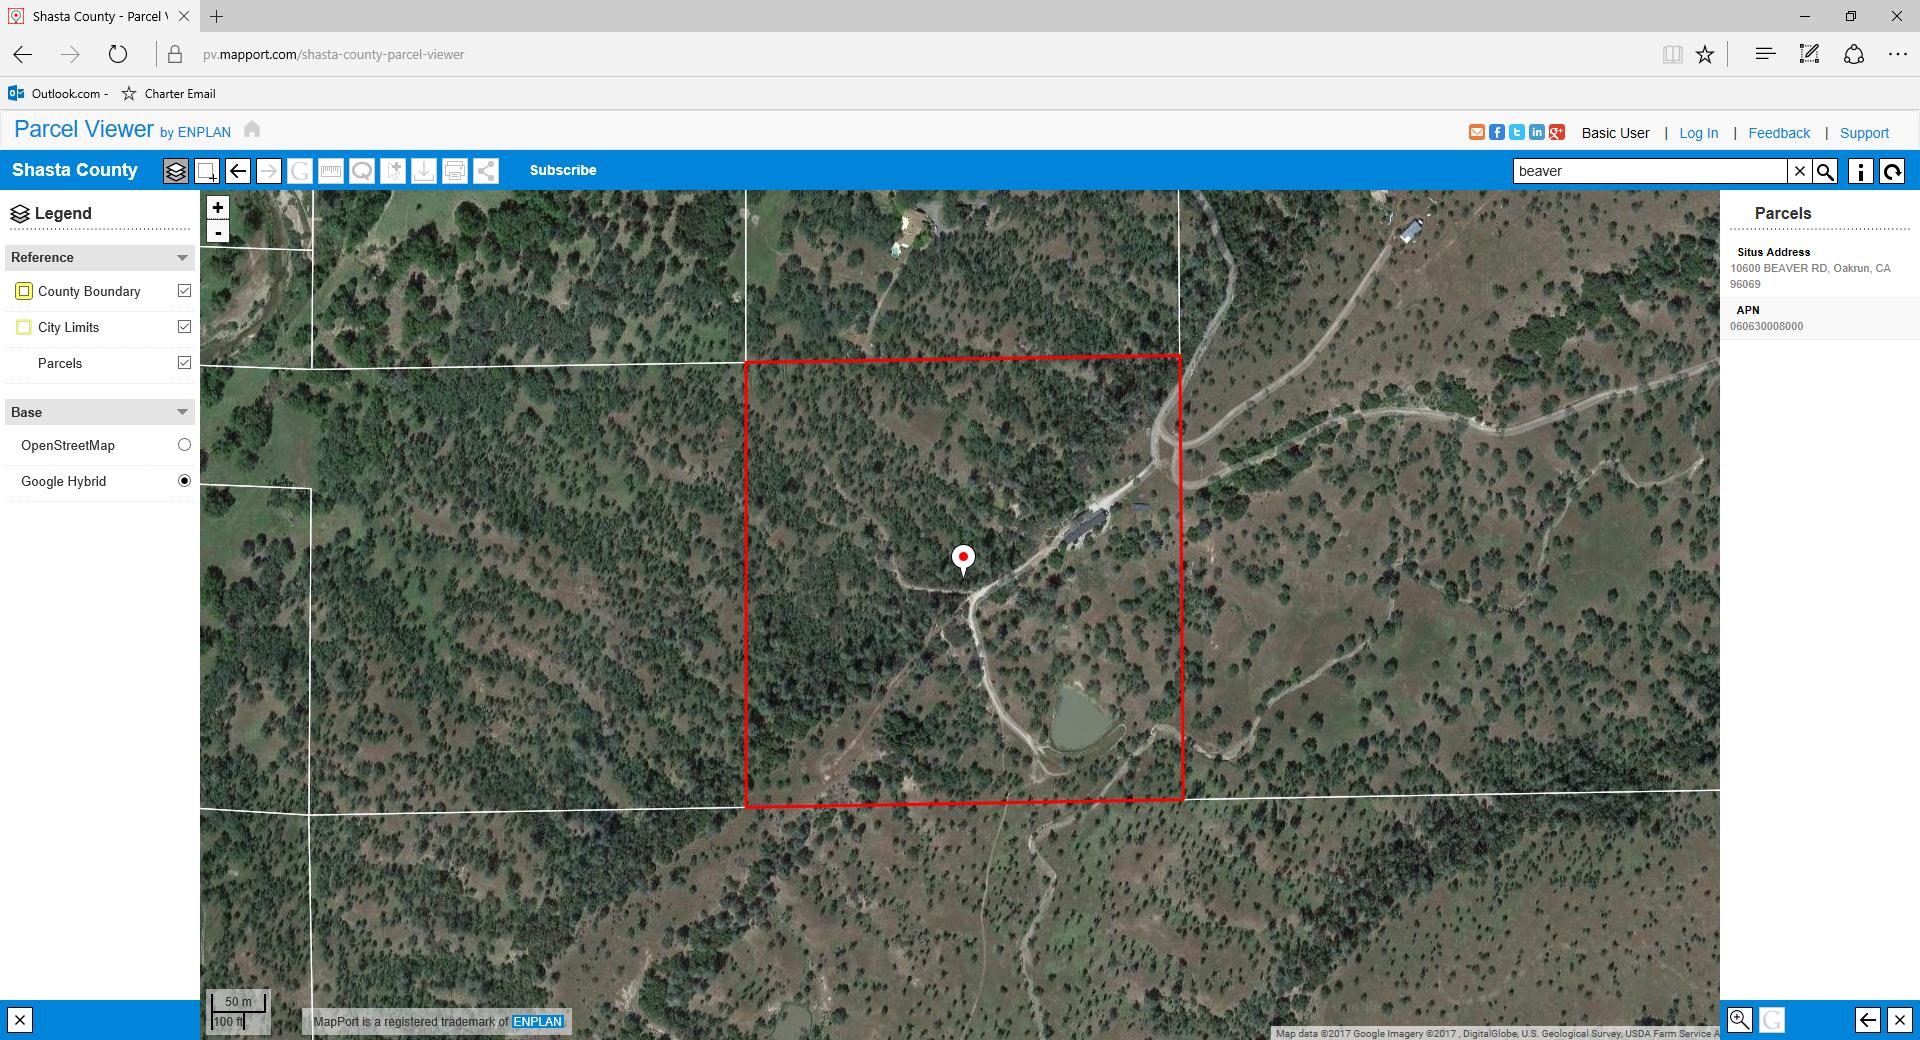
Task: Click the identify-with-pointer tool icon
Action: [393, 171]
